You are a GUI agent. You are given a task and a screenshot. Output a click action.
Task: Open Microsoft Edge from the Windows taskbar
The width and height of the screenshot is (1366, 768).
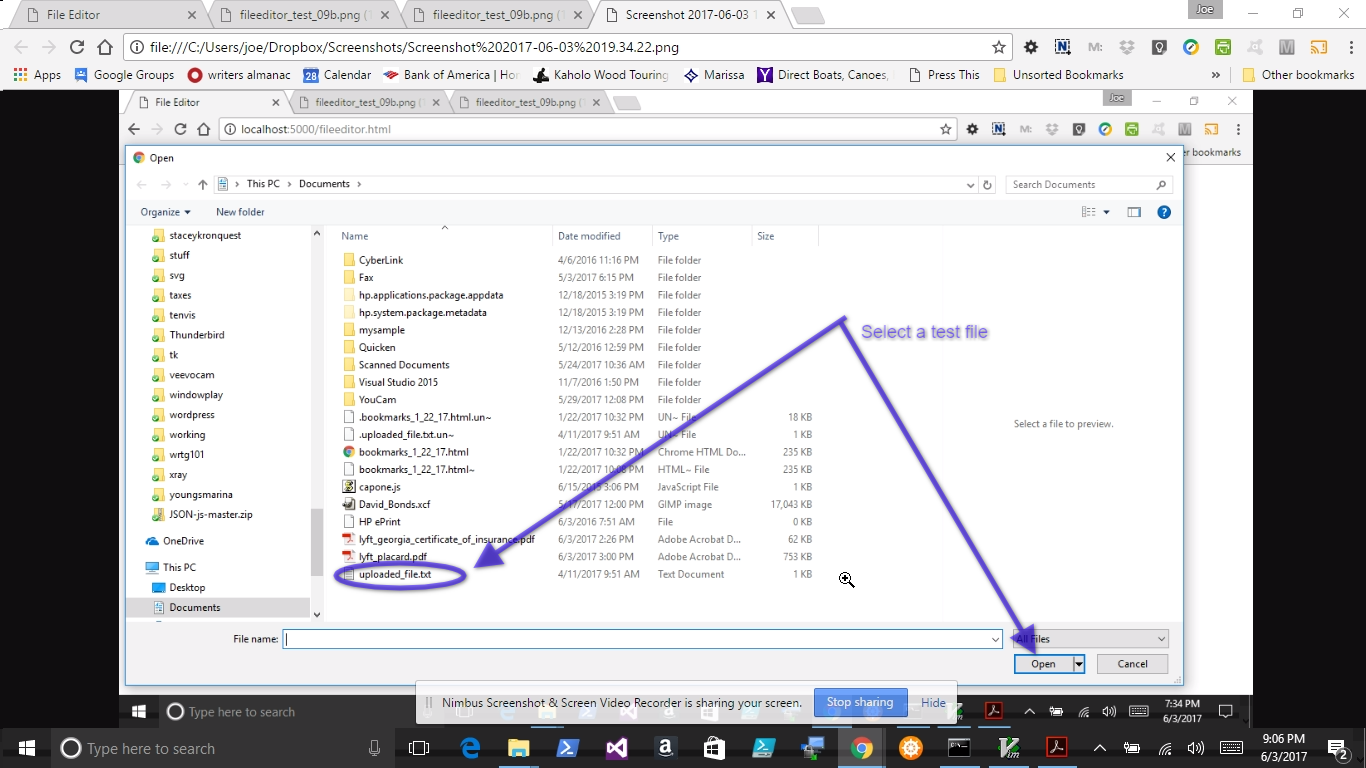470,748
